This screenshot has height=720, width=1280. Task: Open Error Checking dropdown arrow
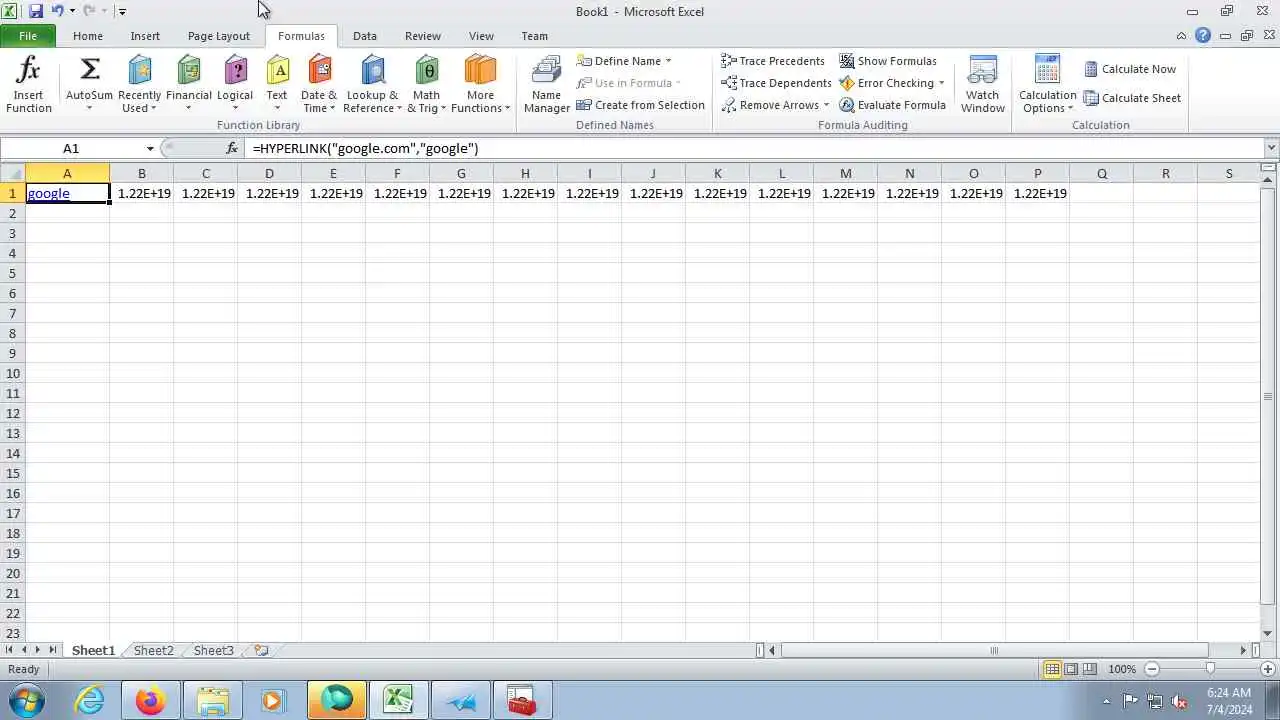[941, 83]
